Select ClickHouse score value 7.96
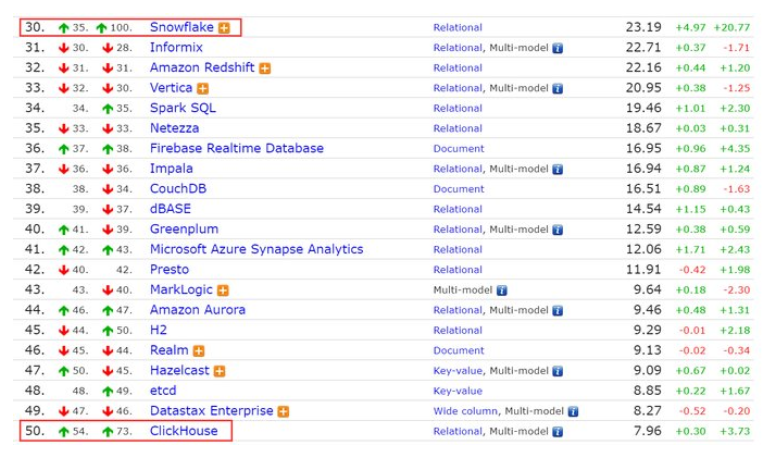 pos(648,431)
